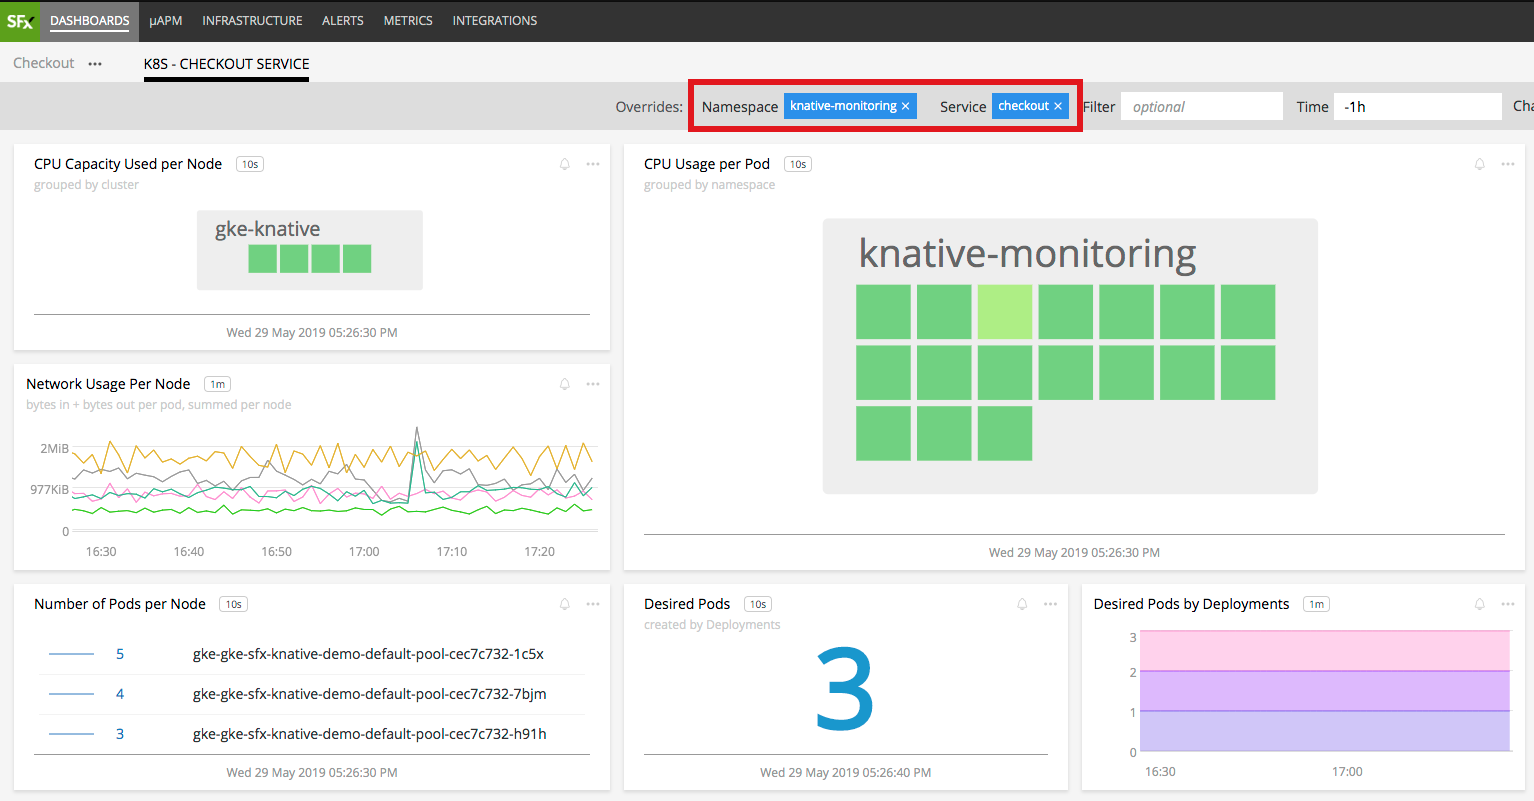Image resolution: width=1534 pixels, height=801 pixels.
Task: Open more options on Number of Pods per Node
Action: click(x=593, y=604)
